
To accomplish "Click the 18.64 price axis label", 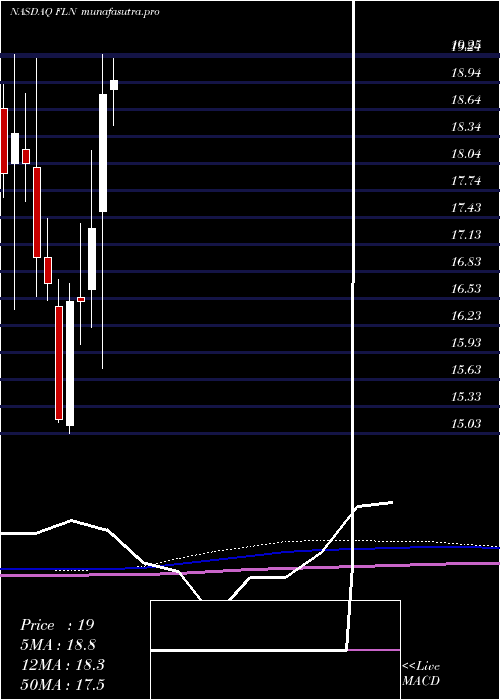I will click(x=466, y=100).
